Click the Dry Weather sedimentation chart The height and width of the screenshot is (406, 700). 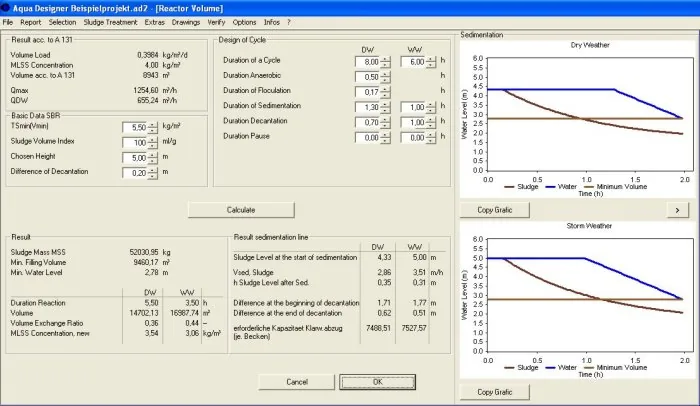[577, 119]
